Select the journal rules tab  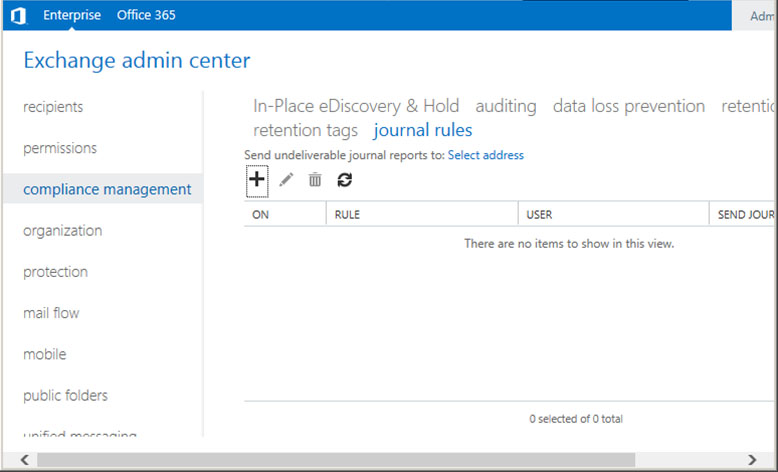click(423, 131)
